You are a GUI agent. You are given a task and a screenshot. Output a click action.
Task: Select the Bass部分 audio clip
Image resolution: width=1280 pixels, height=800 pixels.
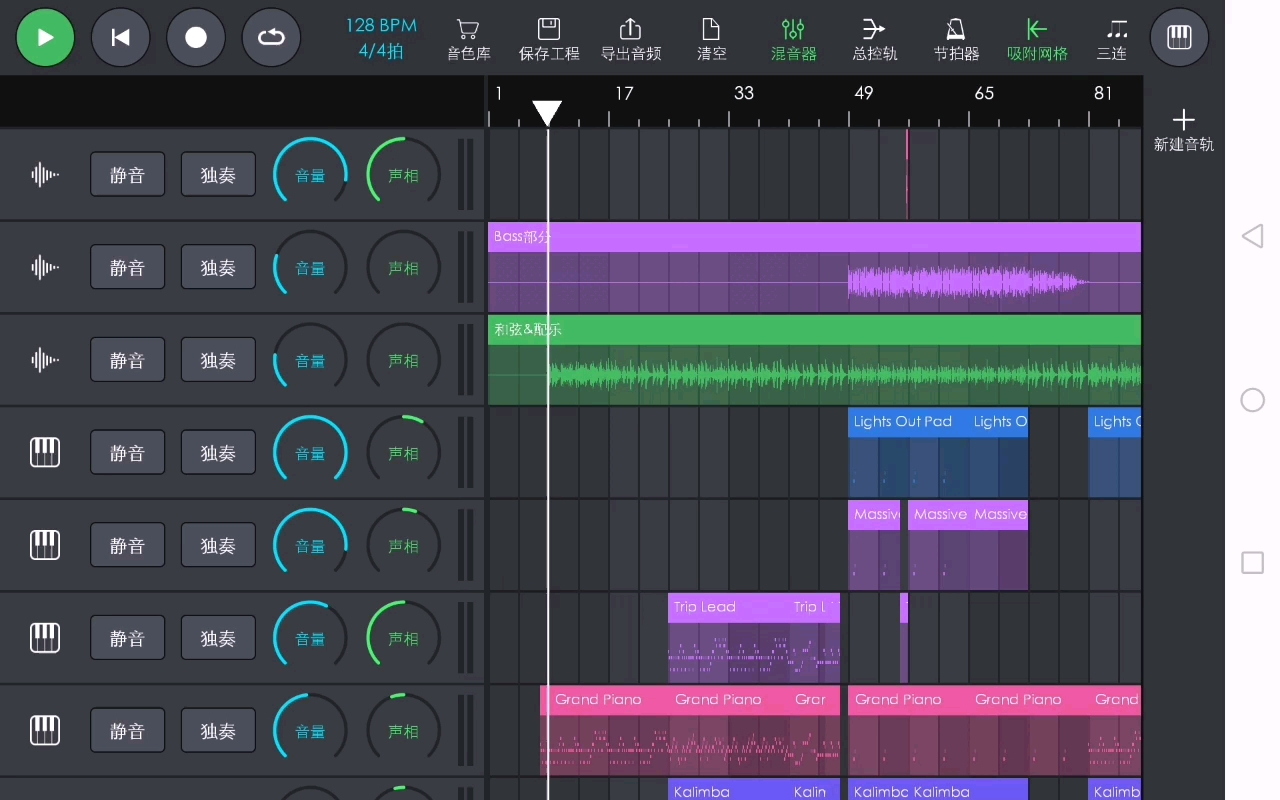tap(814, 267)
